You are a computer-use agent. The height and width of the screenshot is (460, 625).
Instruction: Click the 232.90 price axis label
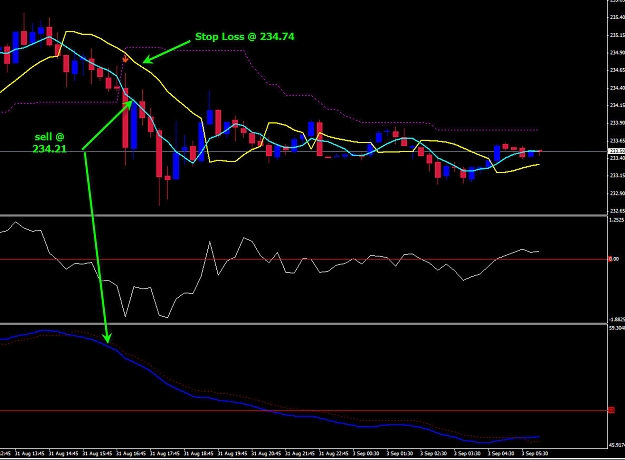(617, 193)
